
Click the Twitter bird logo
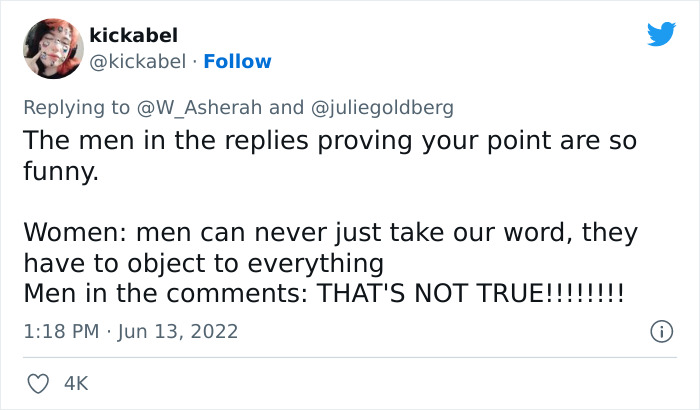(661, 34)
